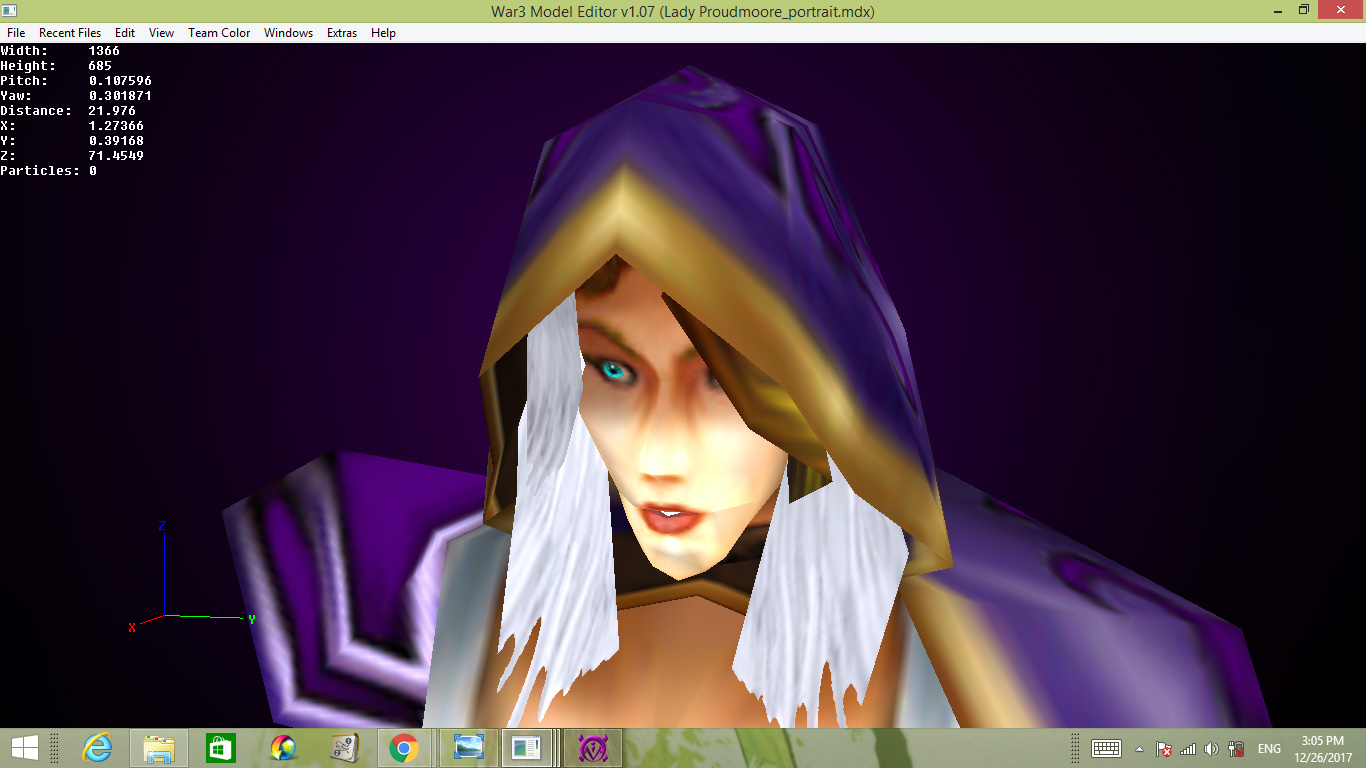Open Action Center flag notification

pyautogui.click(x=1164, y=749)
